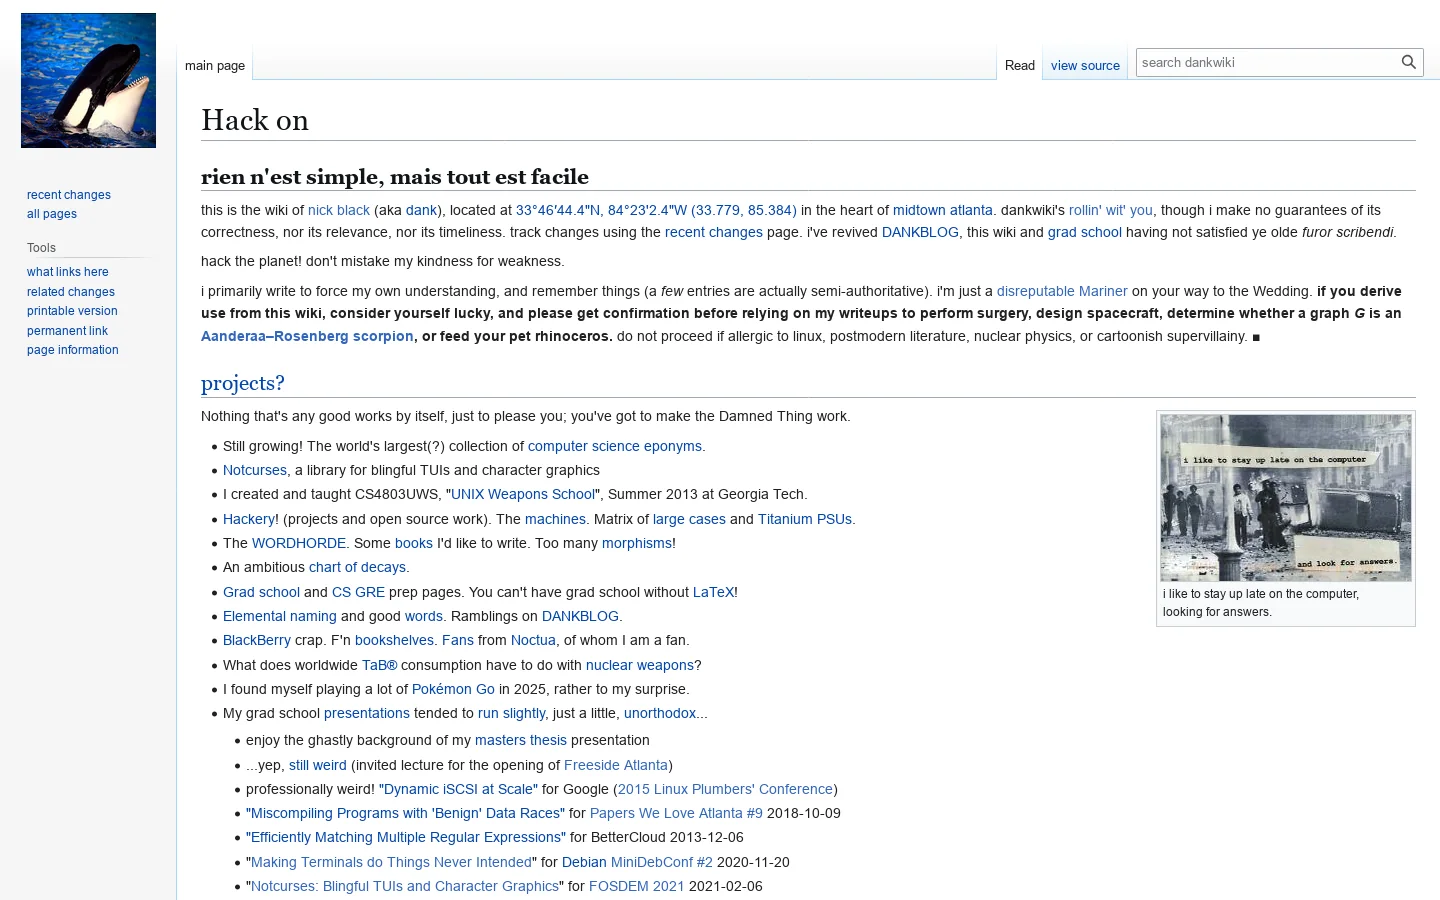Open 'page information' in Tools
This screenshot has width=1440, height=900.
pyautogui.click(x=73, y=350)
